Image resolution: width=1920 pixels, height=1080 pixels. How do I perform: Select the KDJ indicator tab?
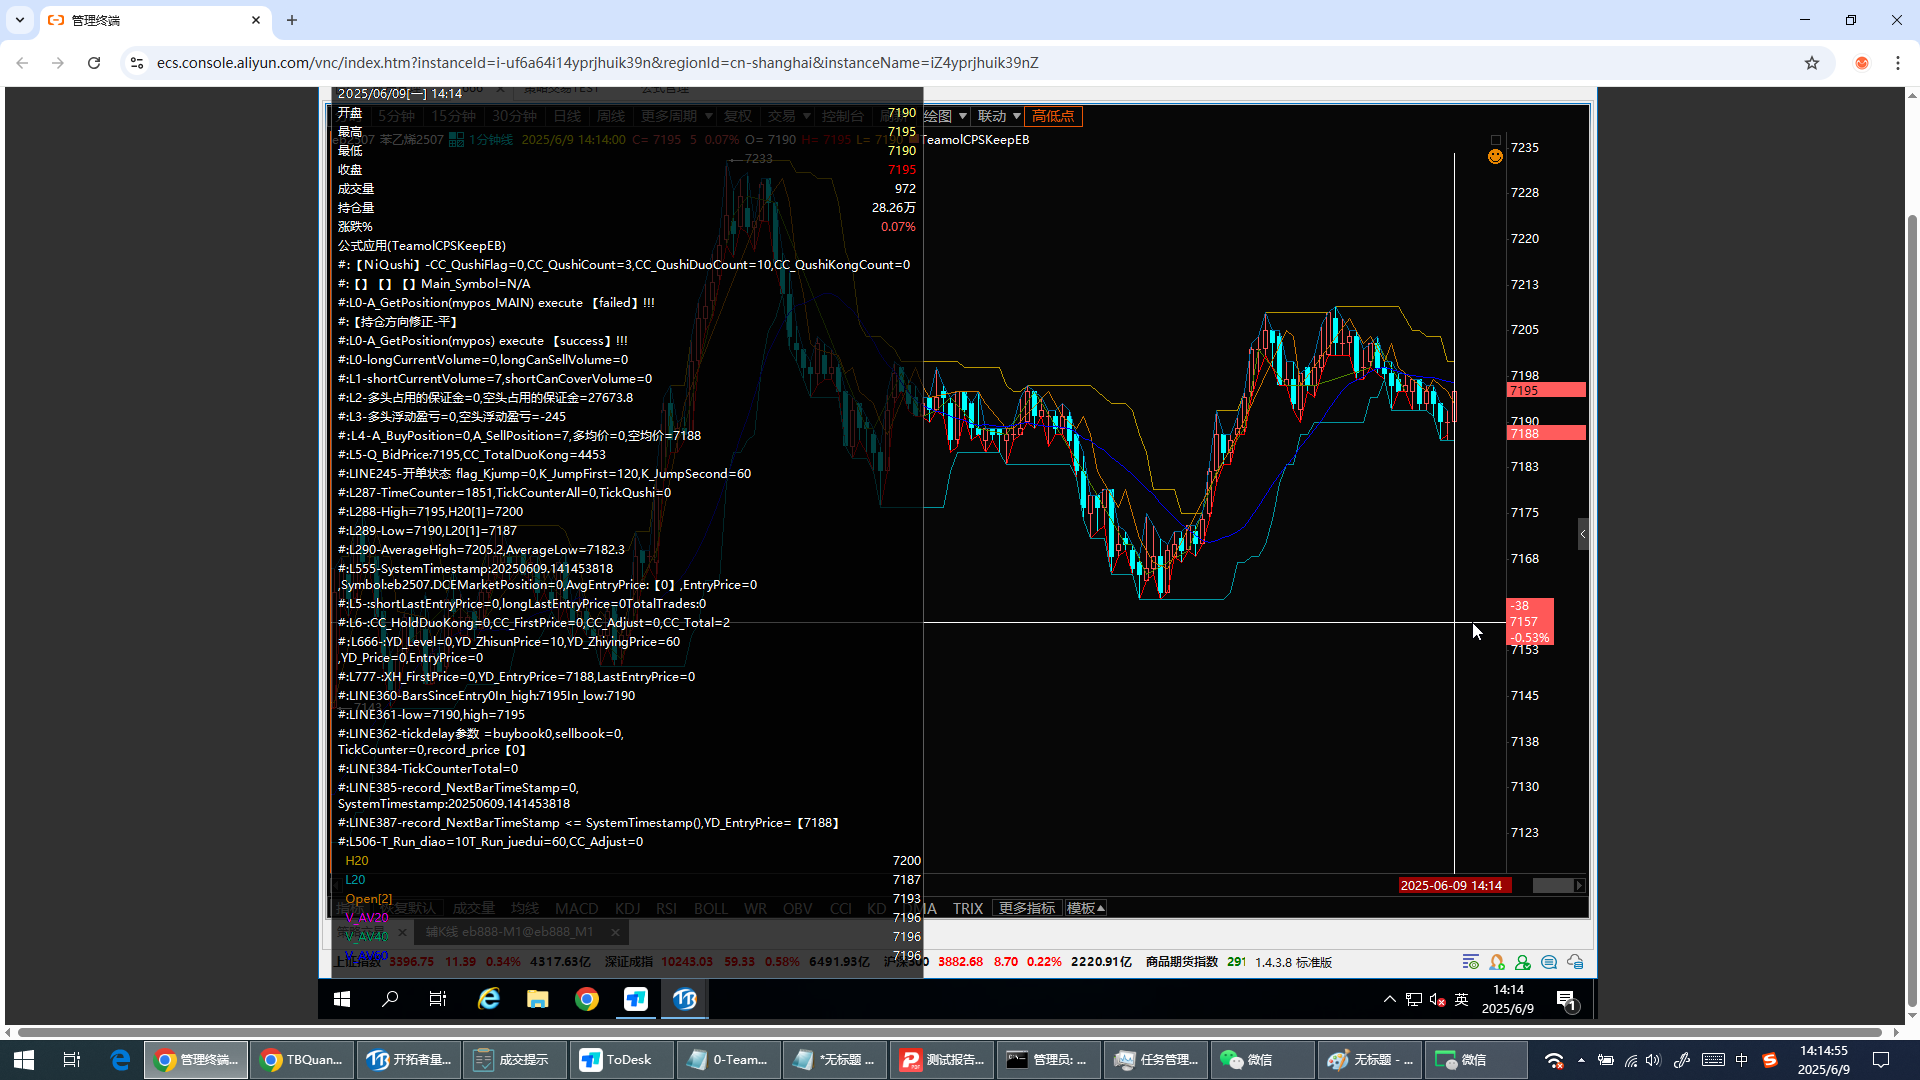point(628,908)
